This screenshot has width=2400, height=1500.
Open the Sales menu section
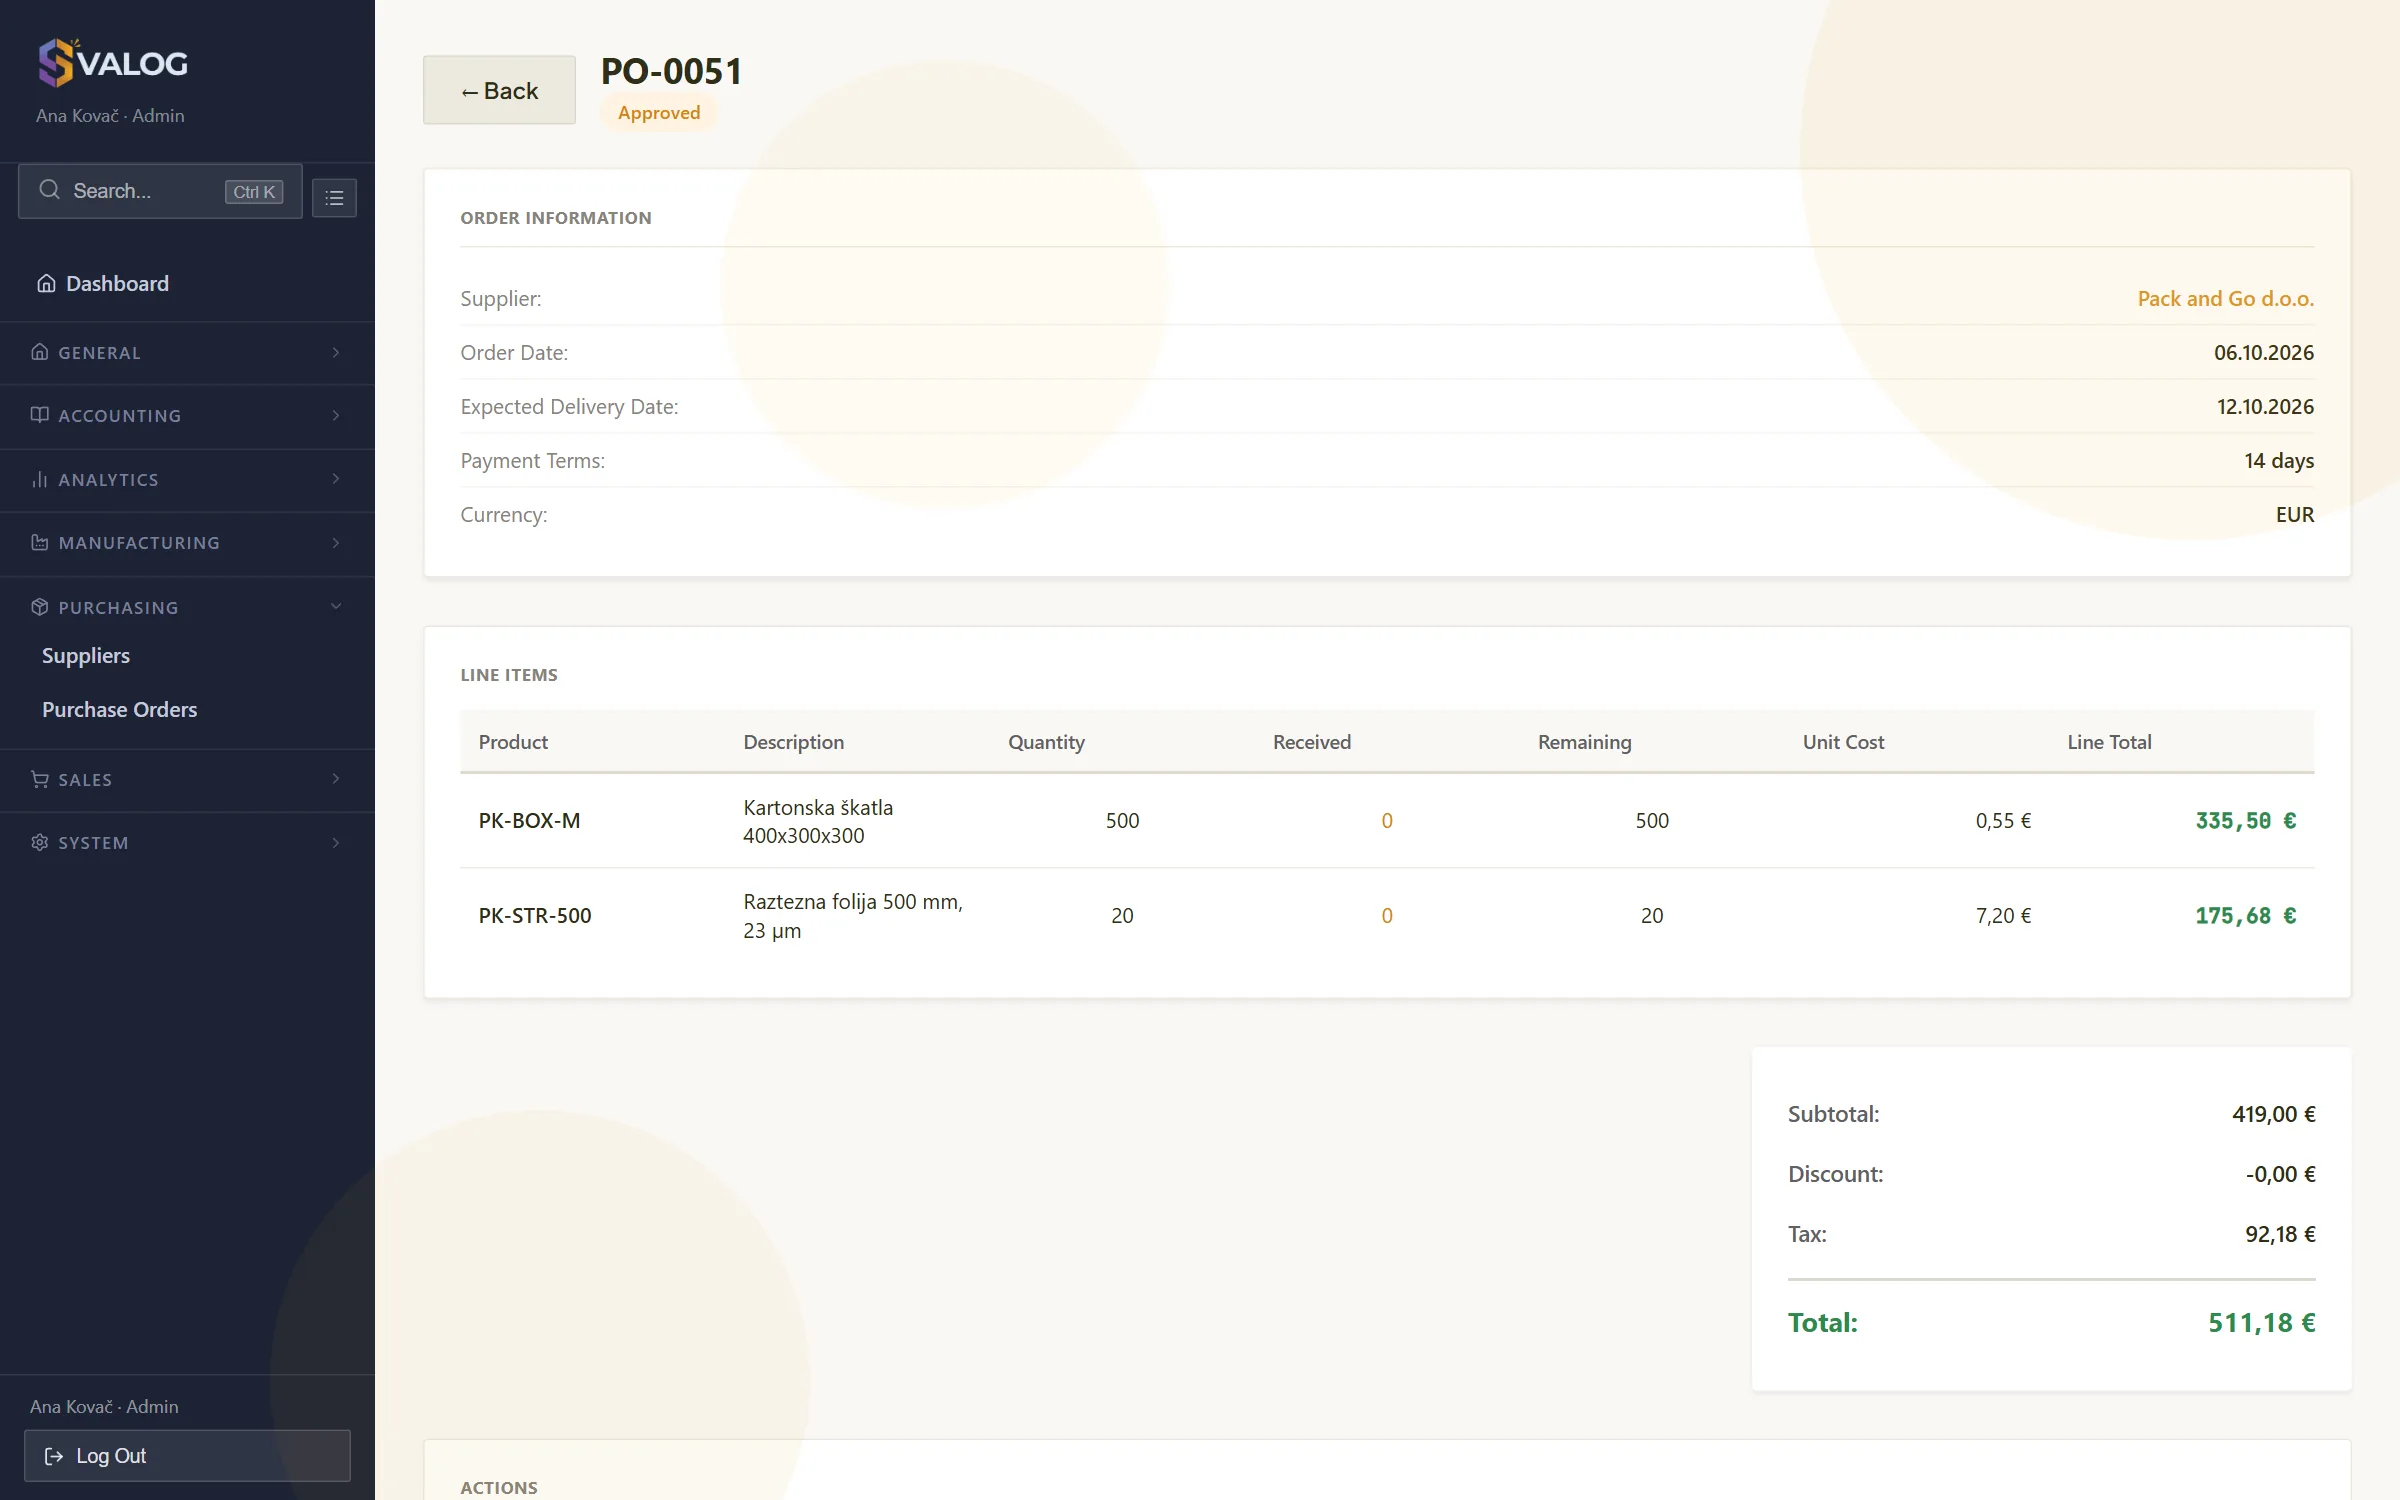(x=187, y=779)
